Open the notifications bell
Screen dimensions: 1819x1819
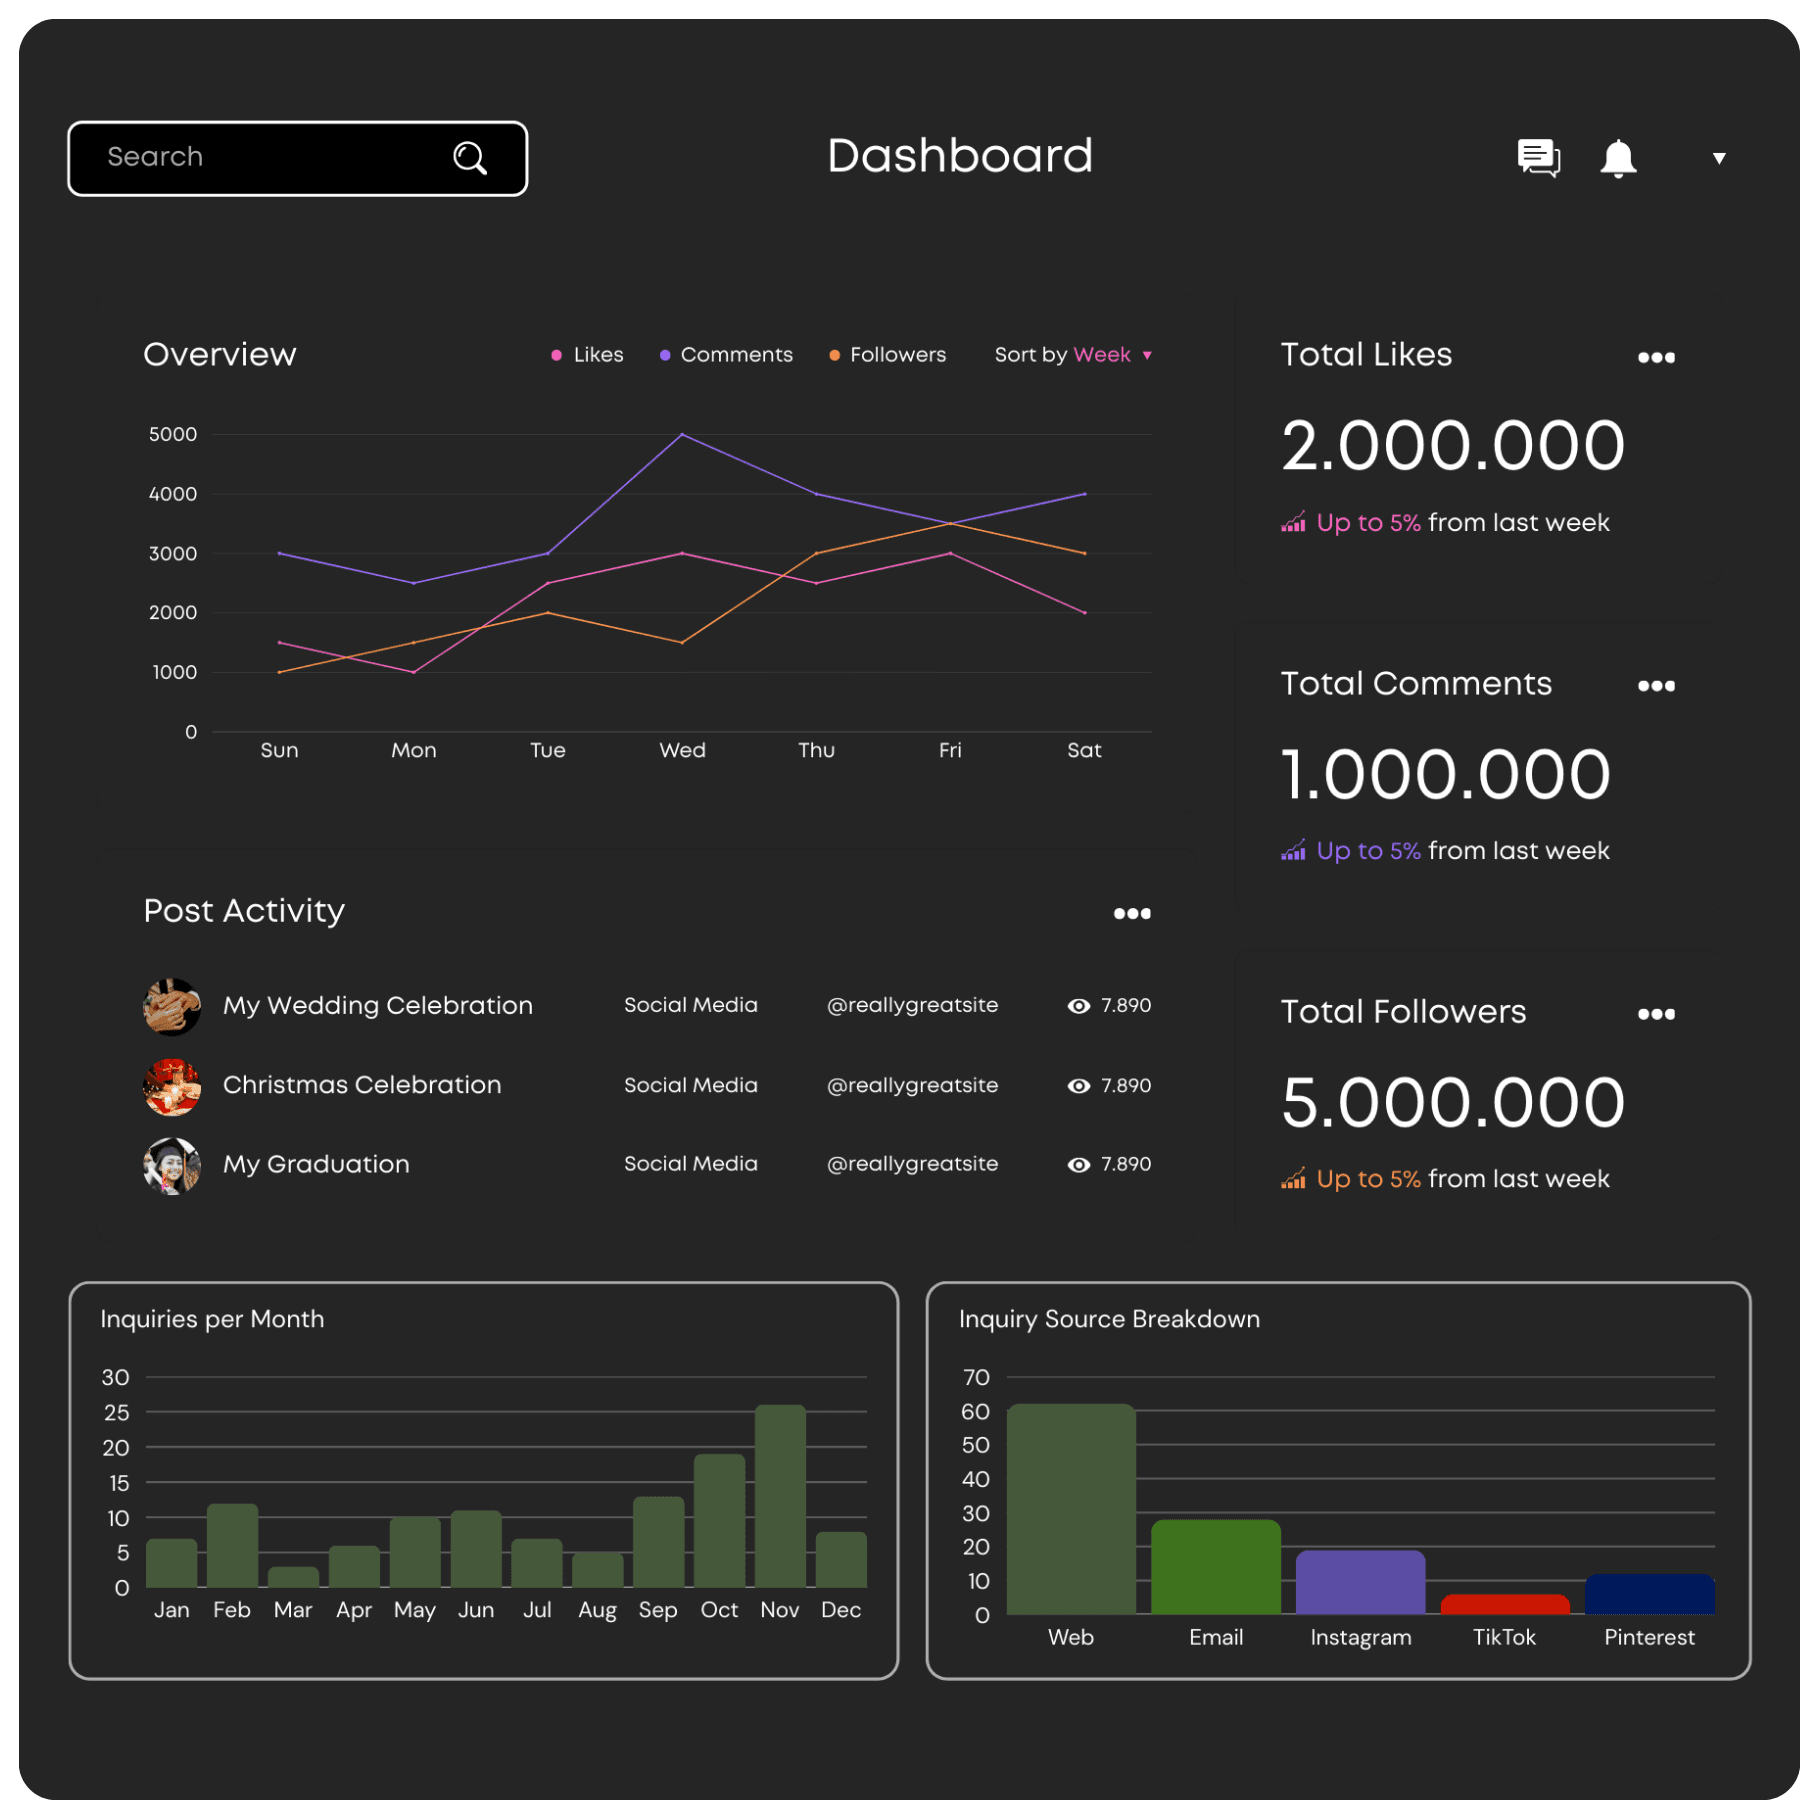coord(1617,159)
